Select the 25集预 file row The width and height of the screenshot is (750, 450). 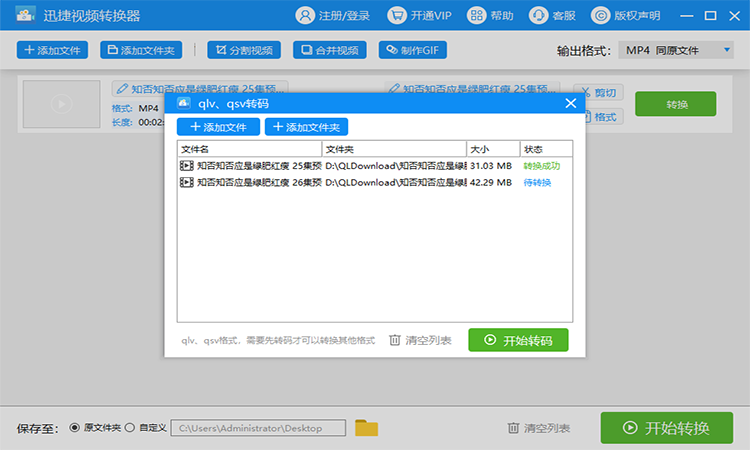(375, 166)
